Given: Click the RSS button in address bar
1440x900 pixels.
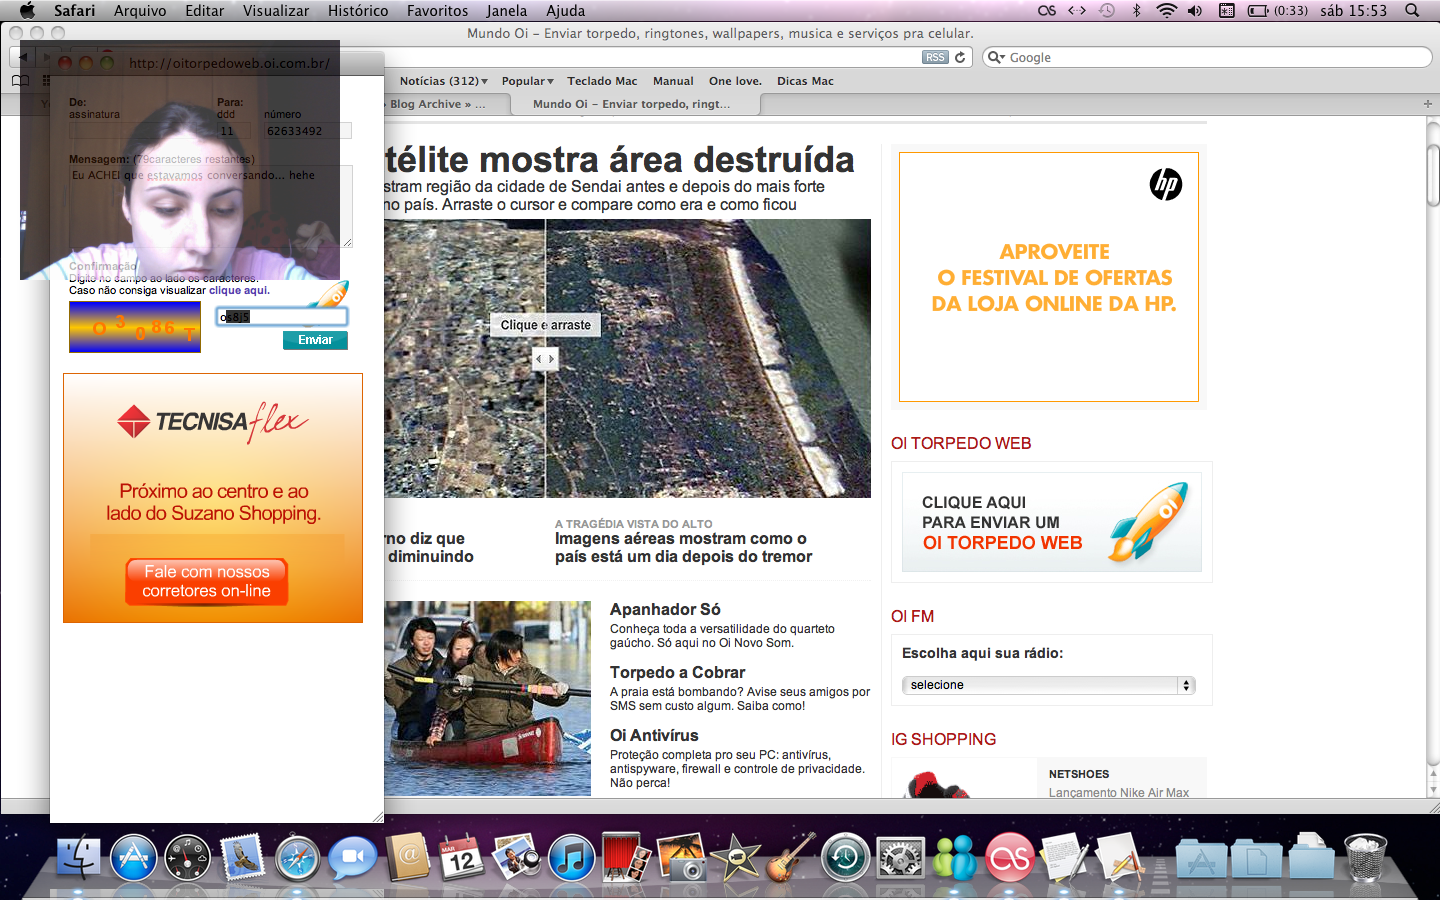Looking at the screenshot, I should point(935,57).
